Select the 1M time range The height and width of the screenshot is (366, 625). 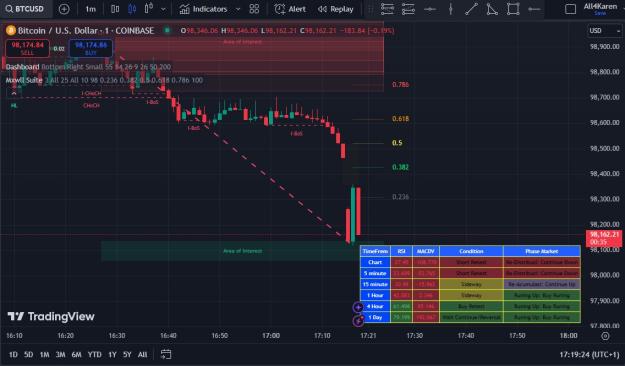pos(44,354)
